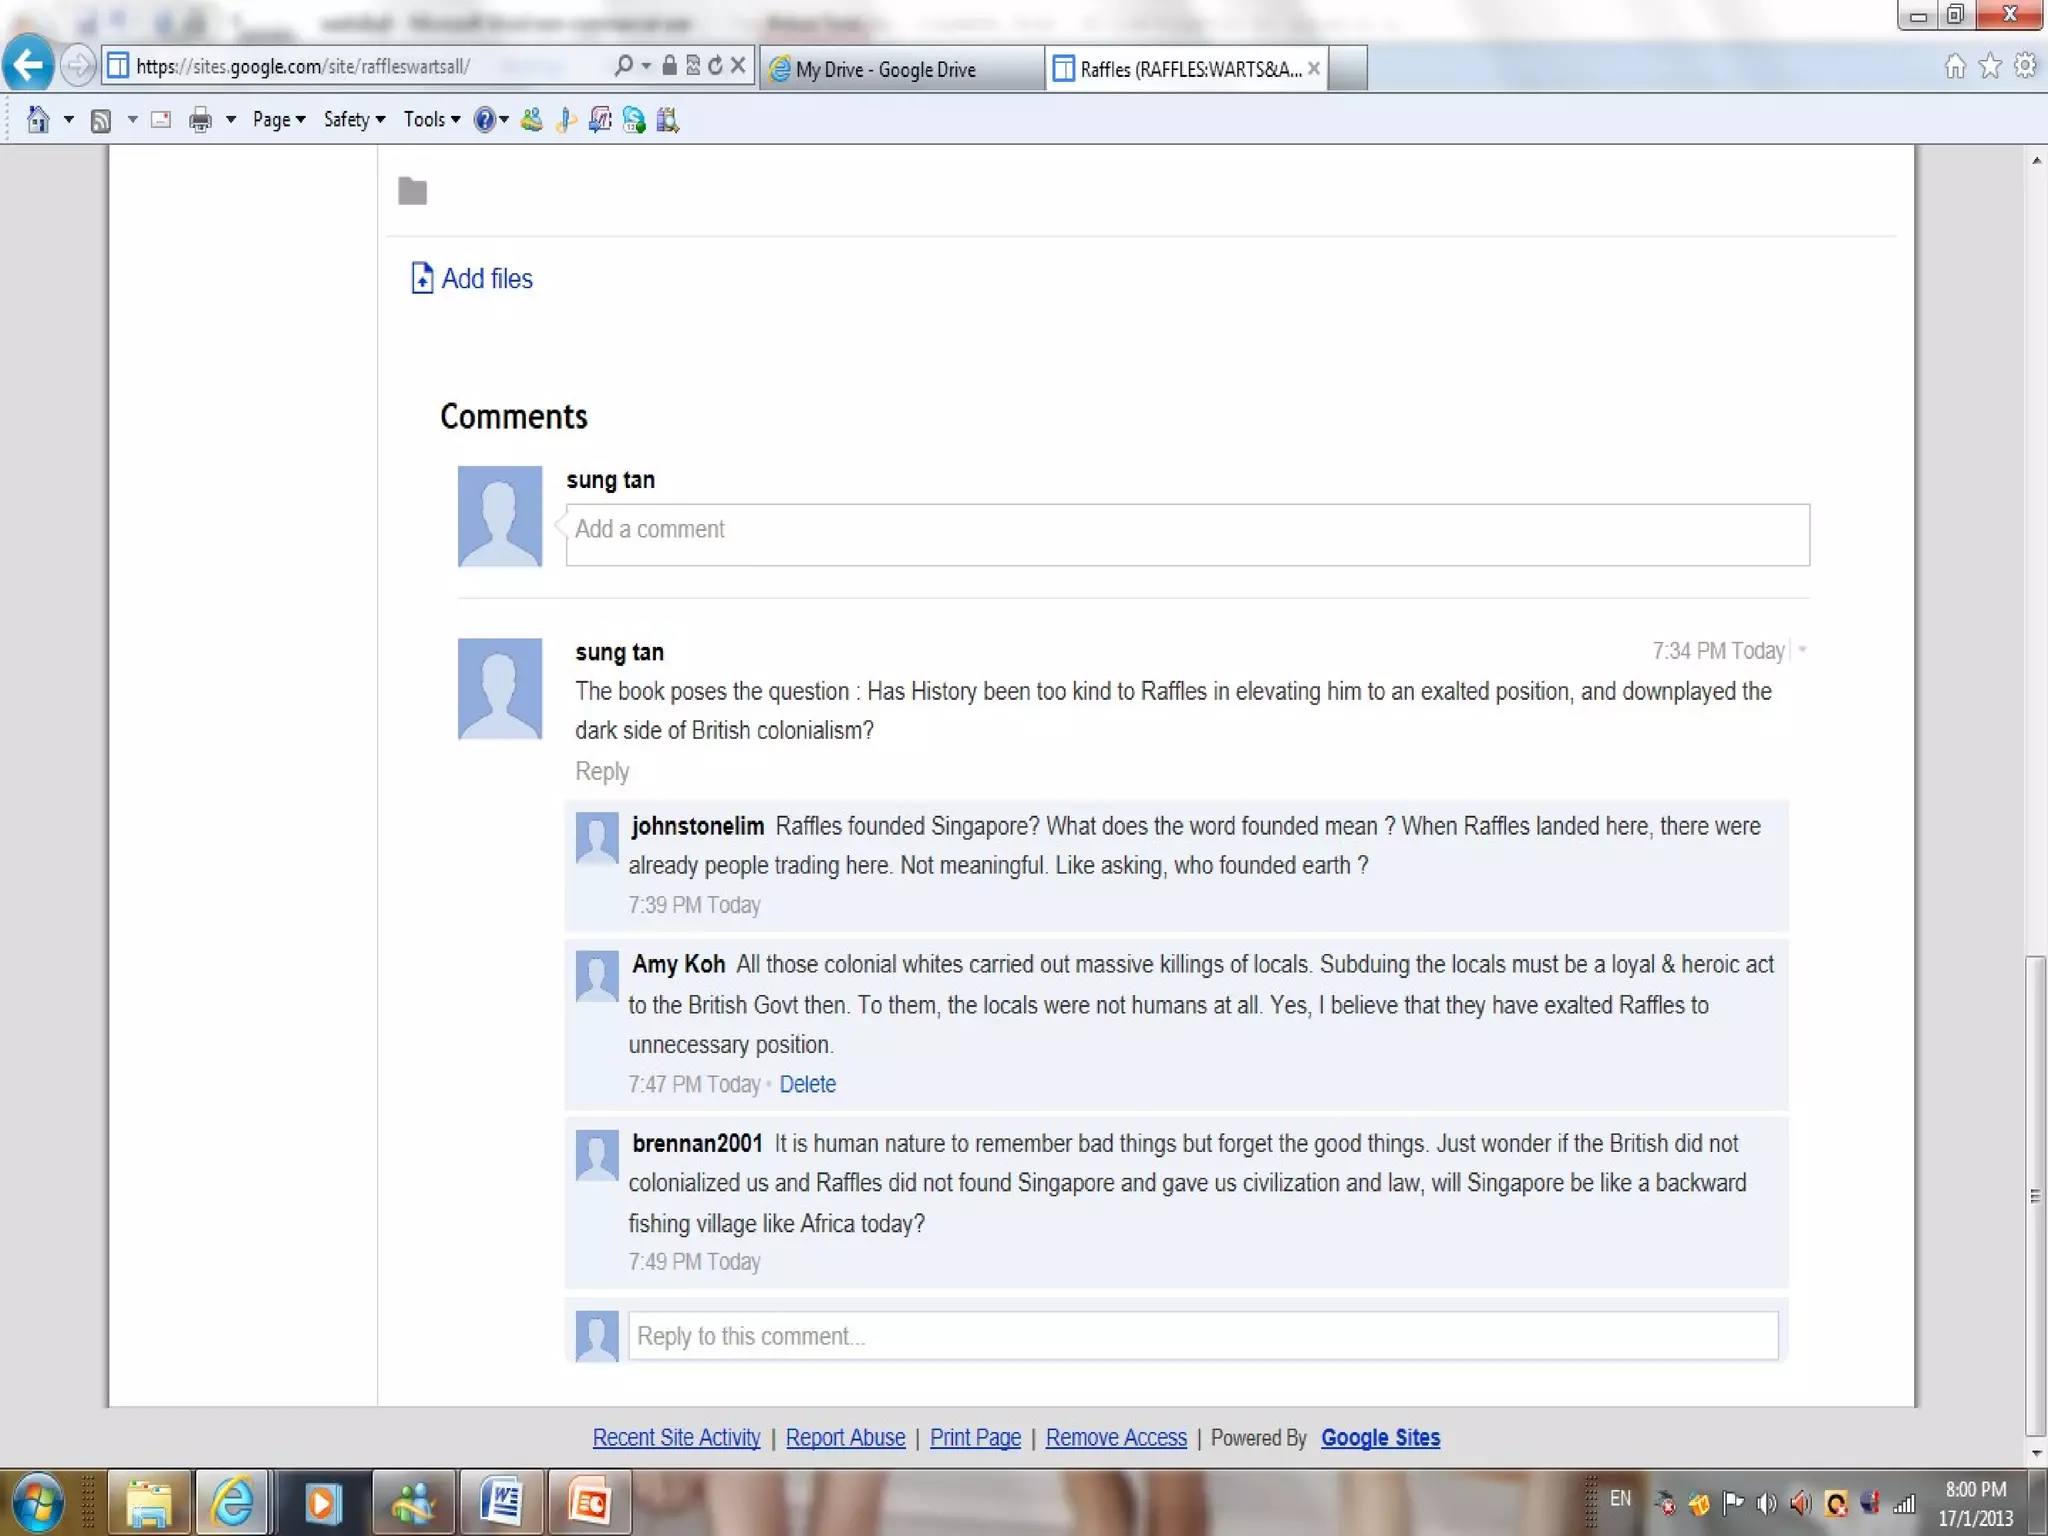Click the Home icon in command bar

click(x=38, y=120)
